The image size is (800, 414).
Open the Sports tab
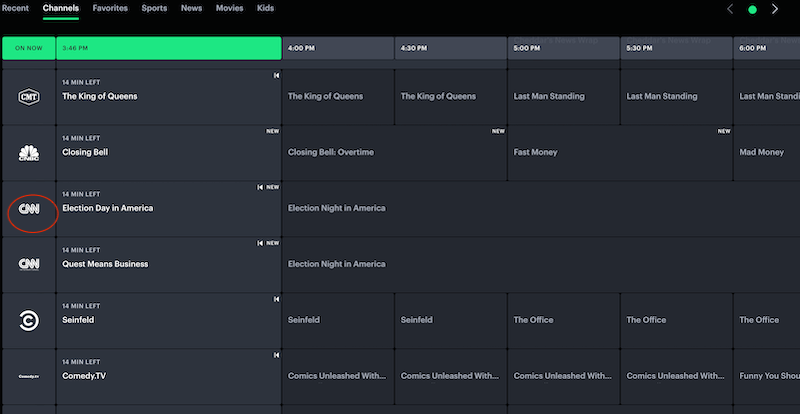(154, 8)
